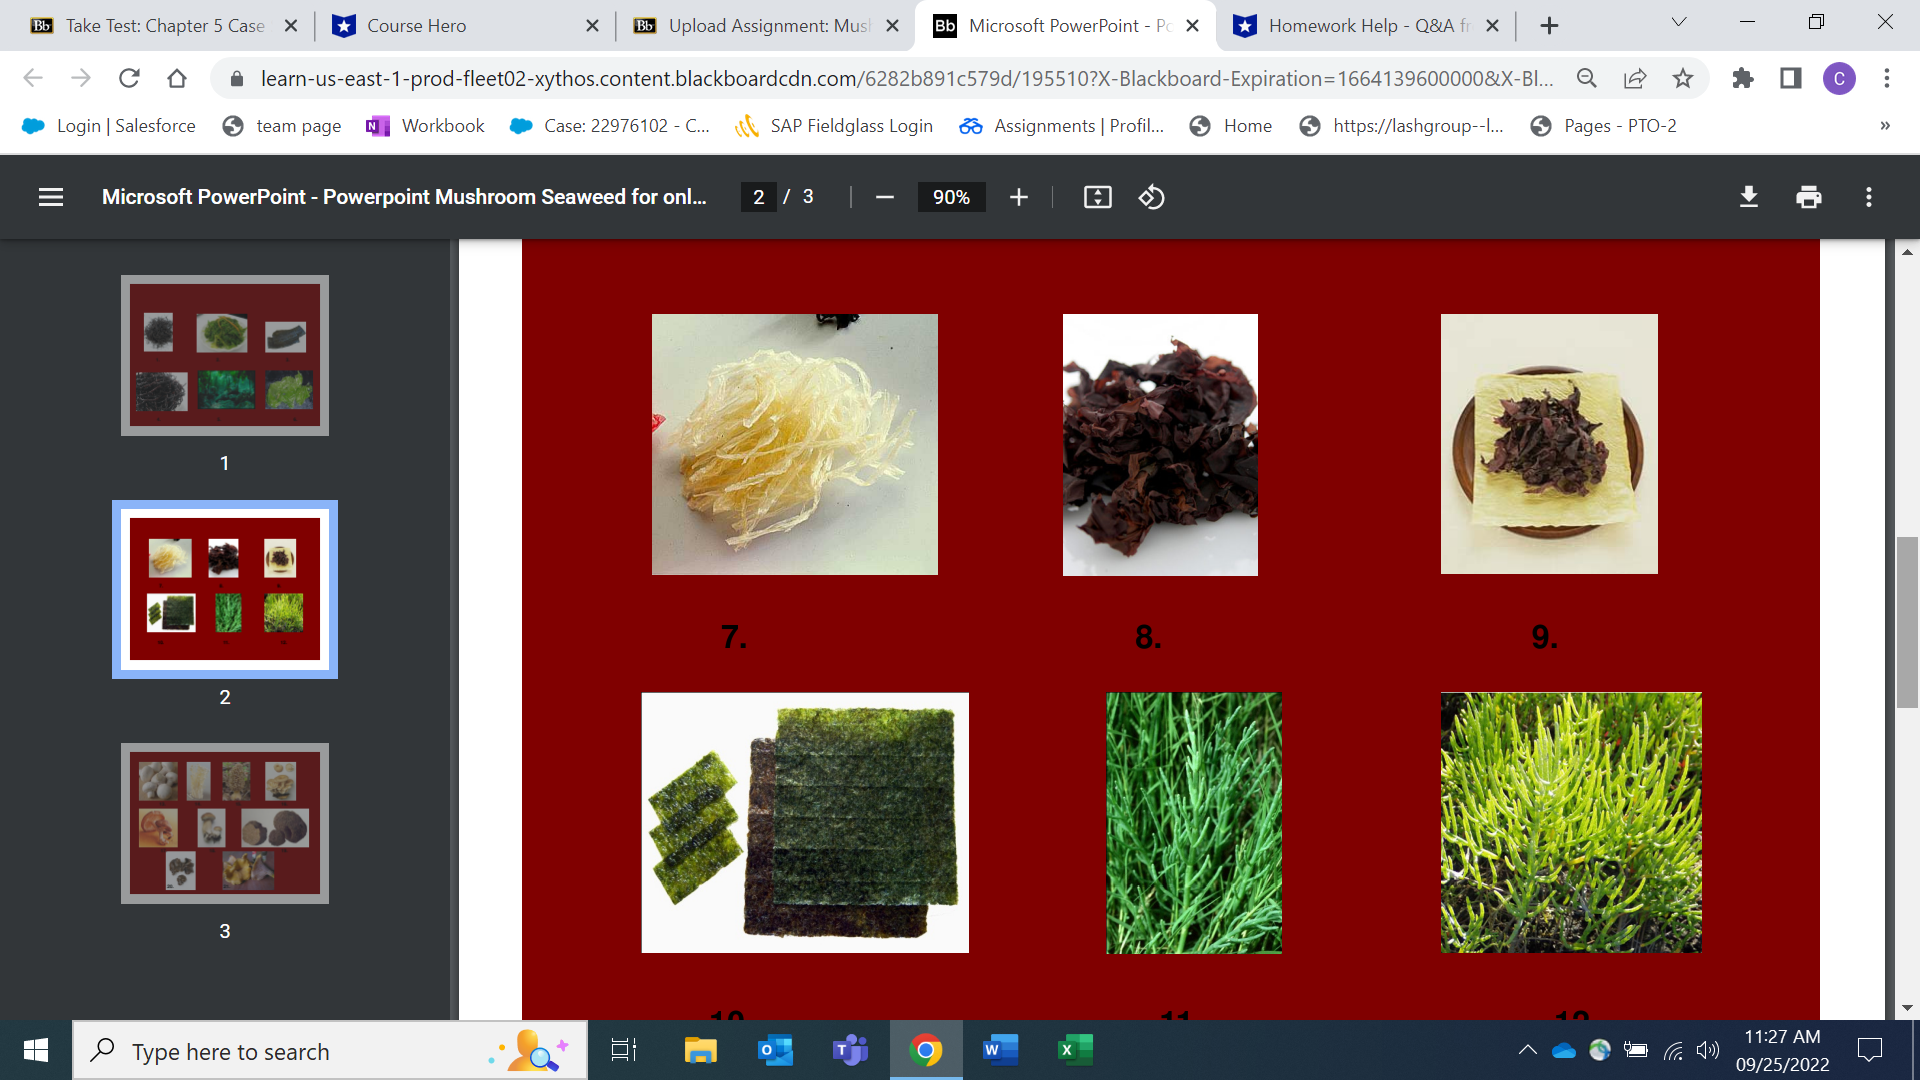1920x1080 pixels.
Task: Open the print dialog icon
Action: [x=1807, y=197]
